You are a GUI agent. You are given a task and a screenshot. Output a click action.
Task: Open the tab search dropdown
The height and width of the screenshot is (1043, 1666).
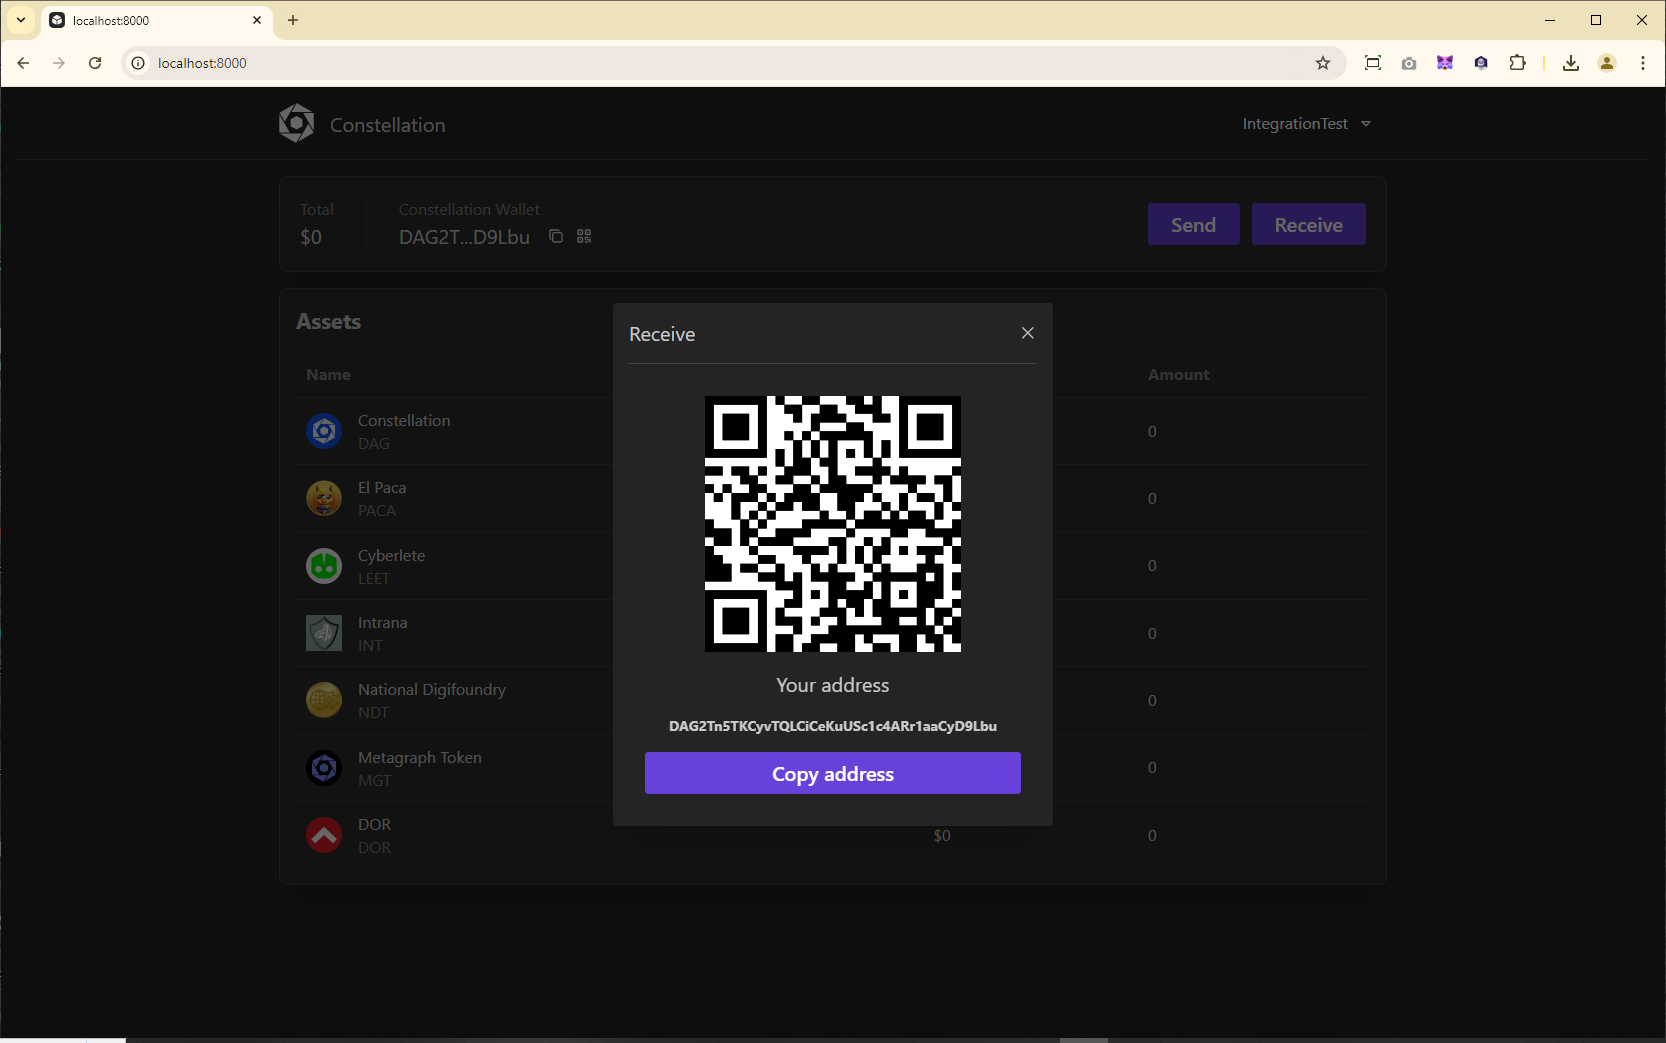pos(20,20)
